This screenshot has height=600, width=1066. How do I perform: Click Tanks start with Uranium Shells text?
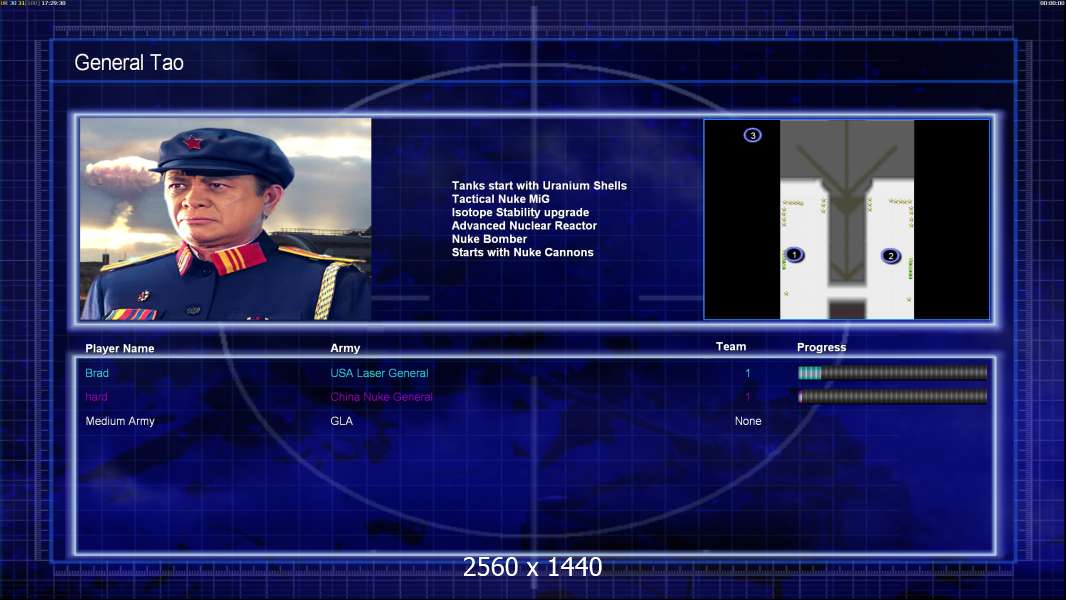(539, 186)
